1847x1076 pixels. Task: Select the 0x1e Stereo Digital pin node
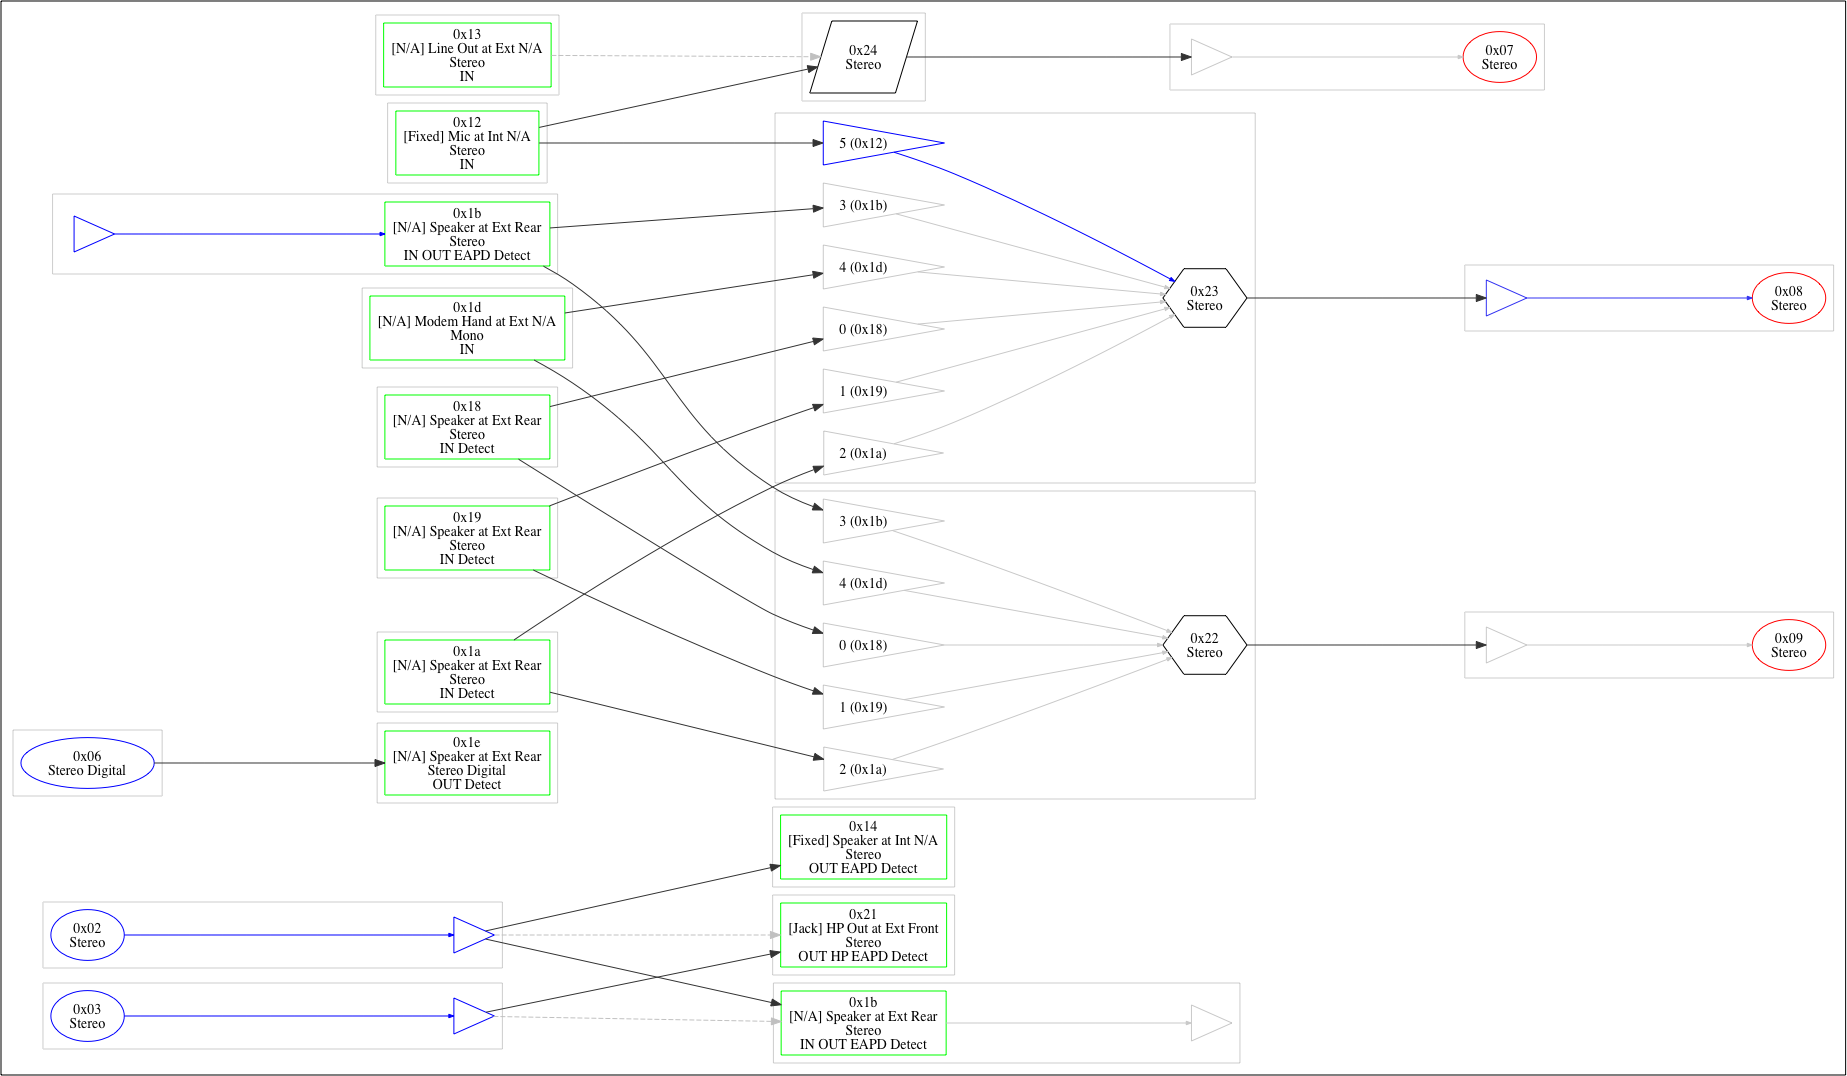(x=467, y=763)
